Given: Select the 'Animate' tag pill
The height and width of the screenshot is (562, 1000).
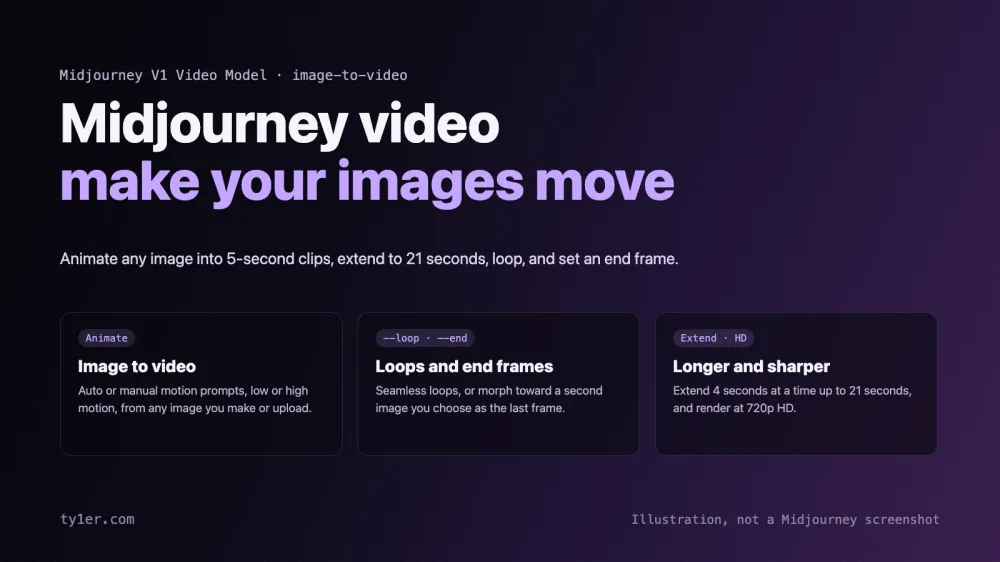Looking at the screenshot, I should 107,338.
